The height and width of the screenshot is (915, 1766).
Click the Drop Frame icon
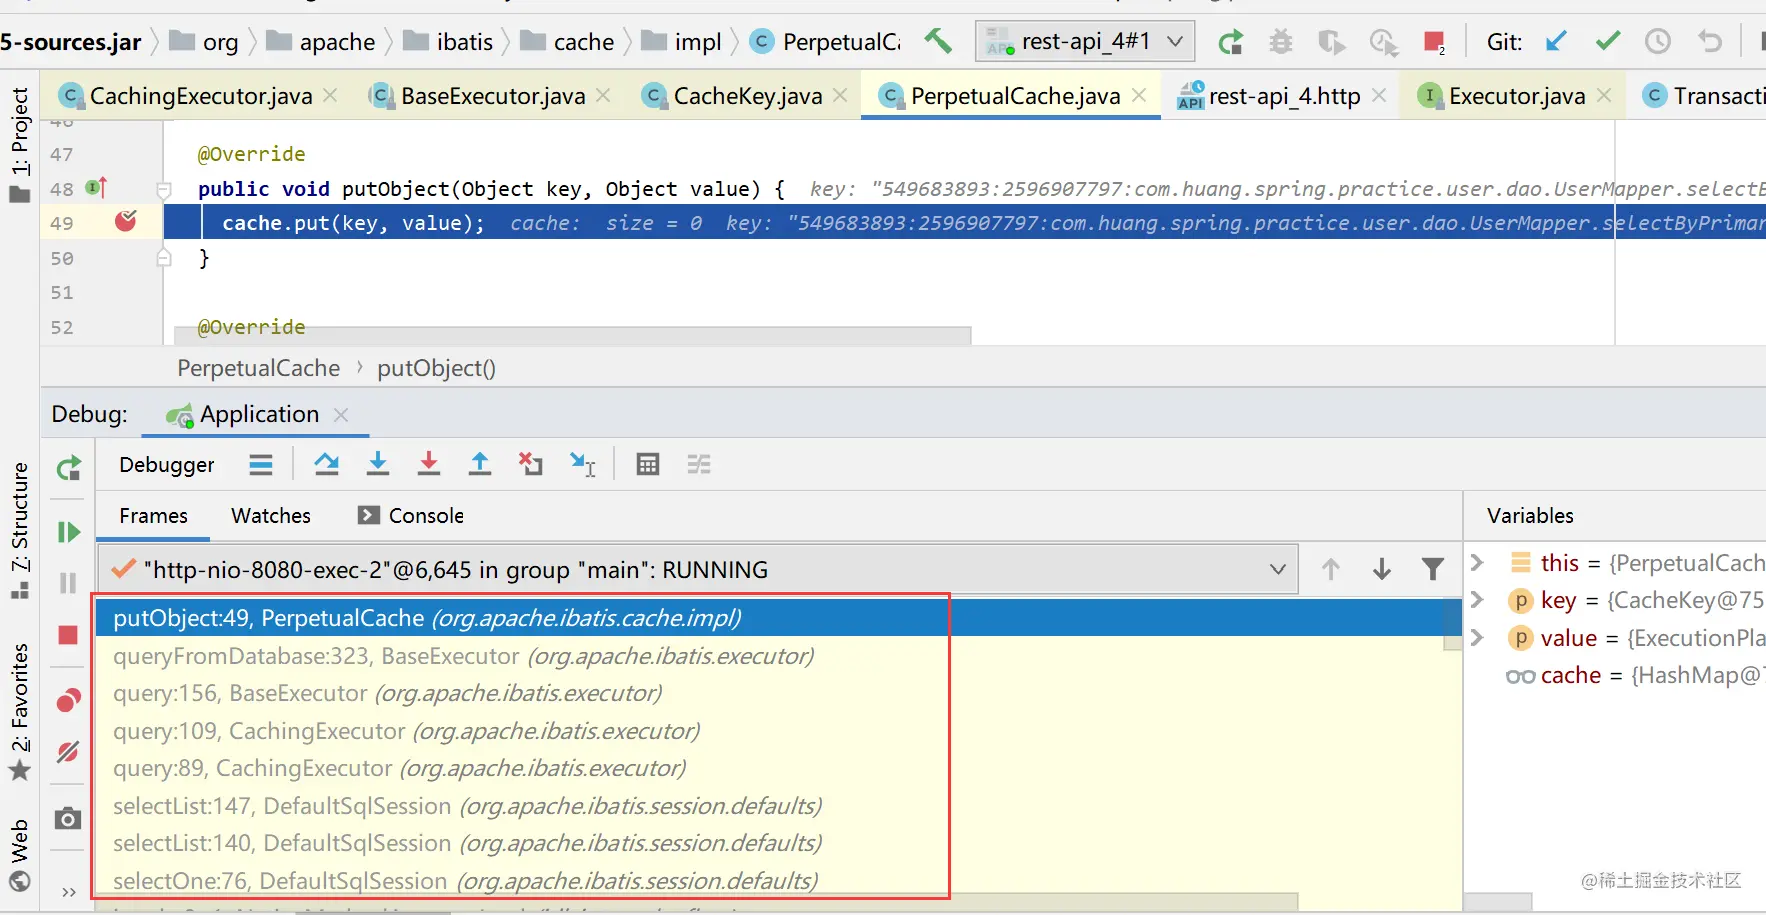tap(530, 464)
